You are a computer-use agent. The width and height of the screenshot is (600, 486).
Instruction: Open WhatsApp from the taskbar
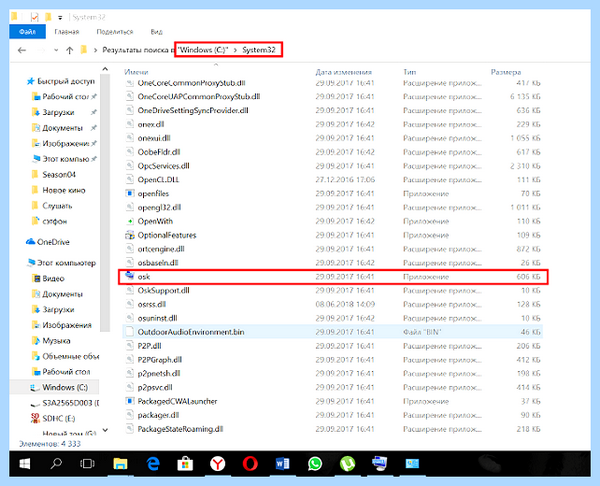pos(315,464)
